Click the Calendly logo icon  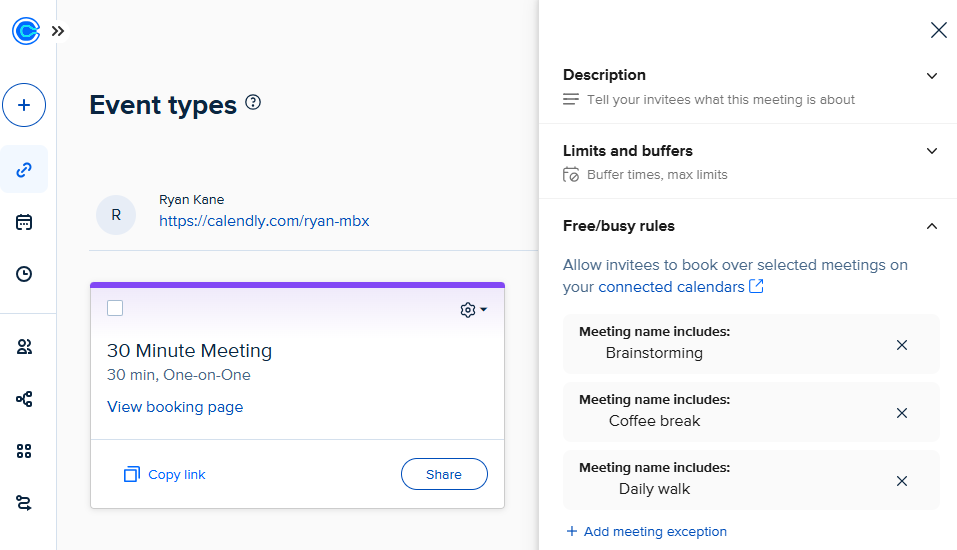pyautogui.click(x=25, y=31)
